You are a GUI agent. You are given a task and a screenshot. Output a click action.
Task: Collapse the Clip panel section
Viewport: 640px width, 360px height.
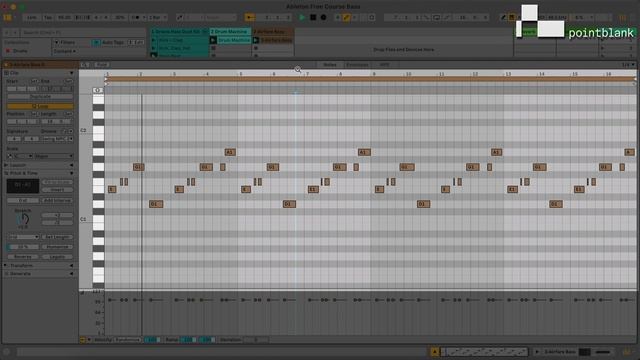pos(71,73)
